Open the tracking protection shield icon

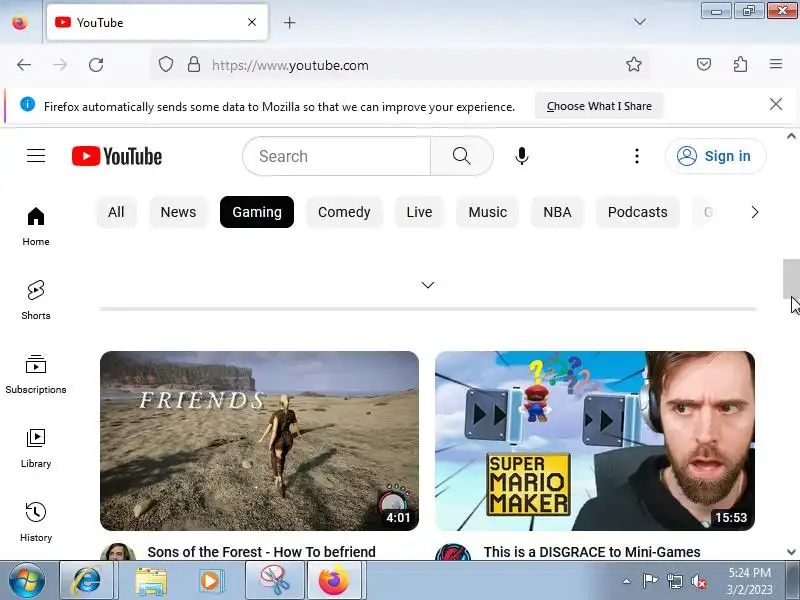[x=166, y=65]
